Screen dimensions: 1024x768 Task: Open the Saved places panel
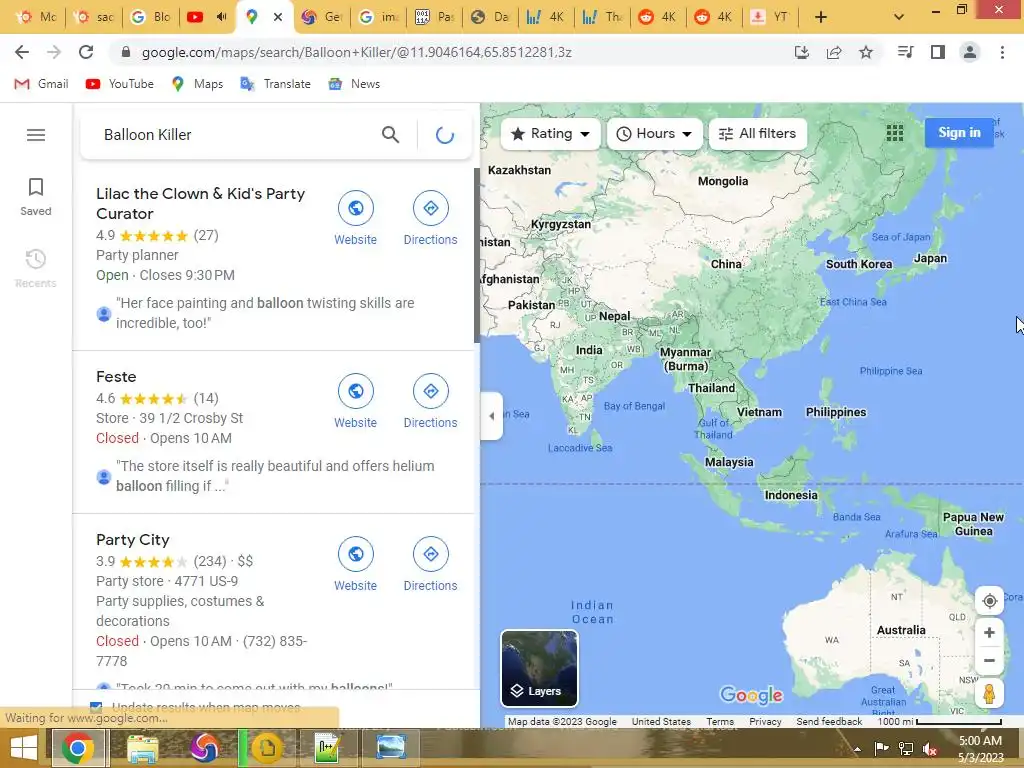pyautogui.click(x=36, y=197)
